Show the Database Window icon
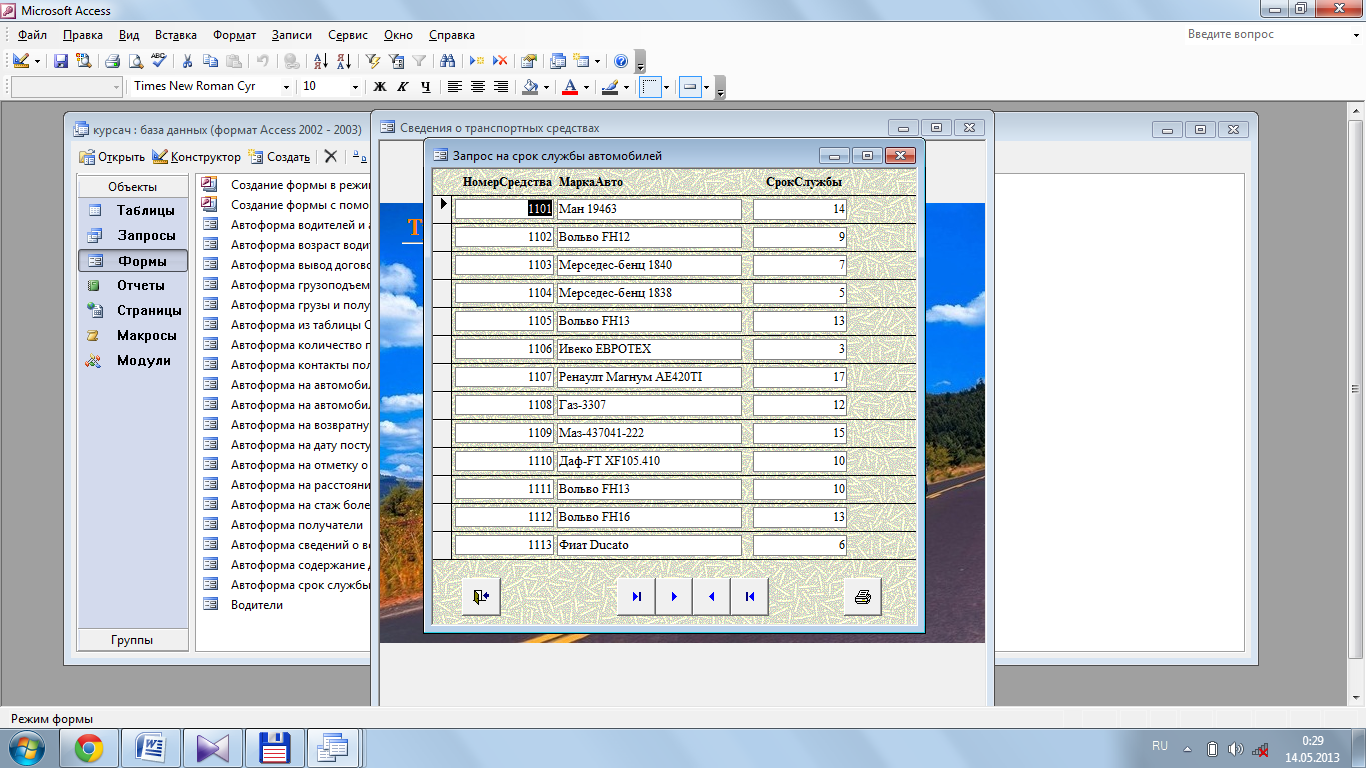This screenshot has height=768, width=1366. point(558,61)
